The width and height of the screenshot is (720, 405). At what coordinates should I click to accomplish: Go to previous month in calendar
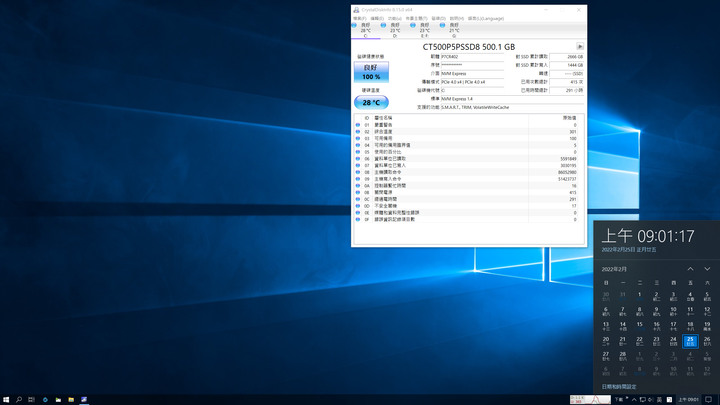[690, 269]
